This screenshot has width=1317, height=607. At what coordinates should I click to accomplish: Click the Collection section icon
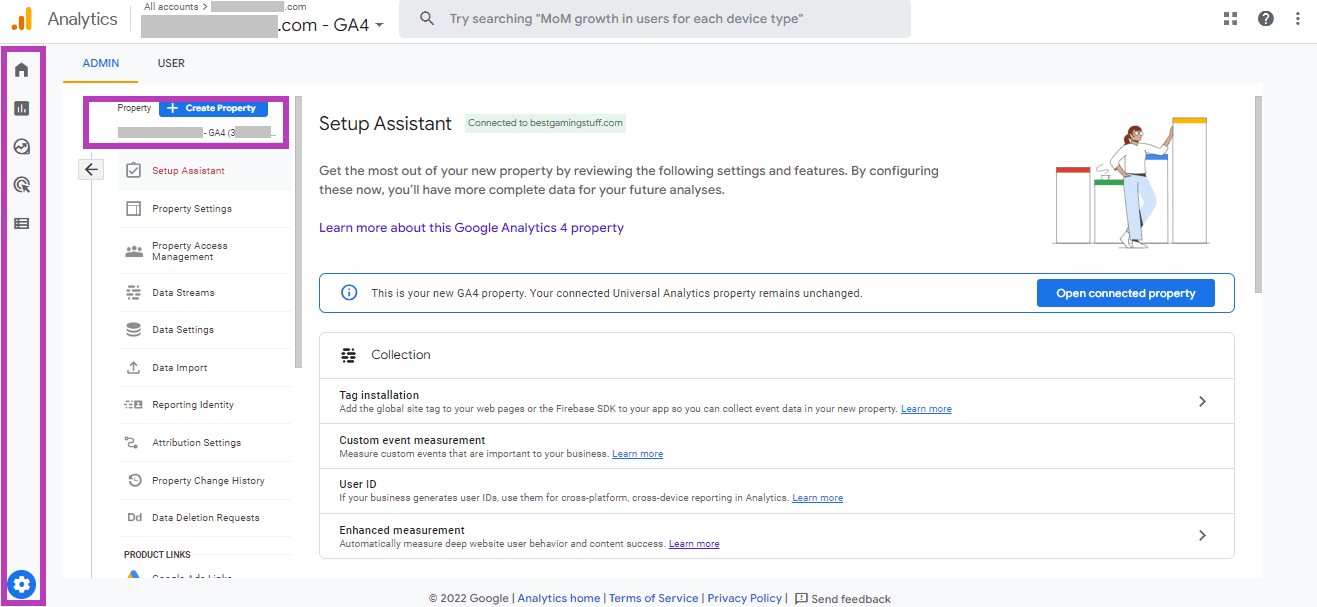(348, 355)
